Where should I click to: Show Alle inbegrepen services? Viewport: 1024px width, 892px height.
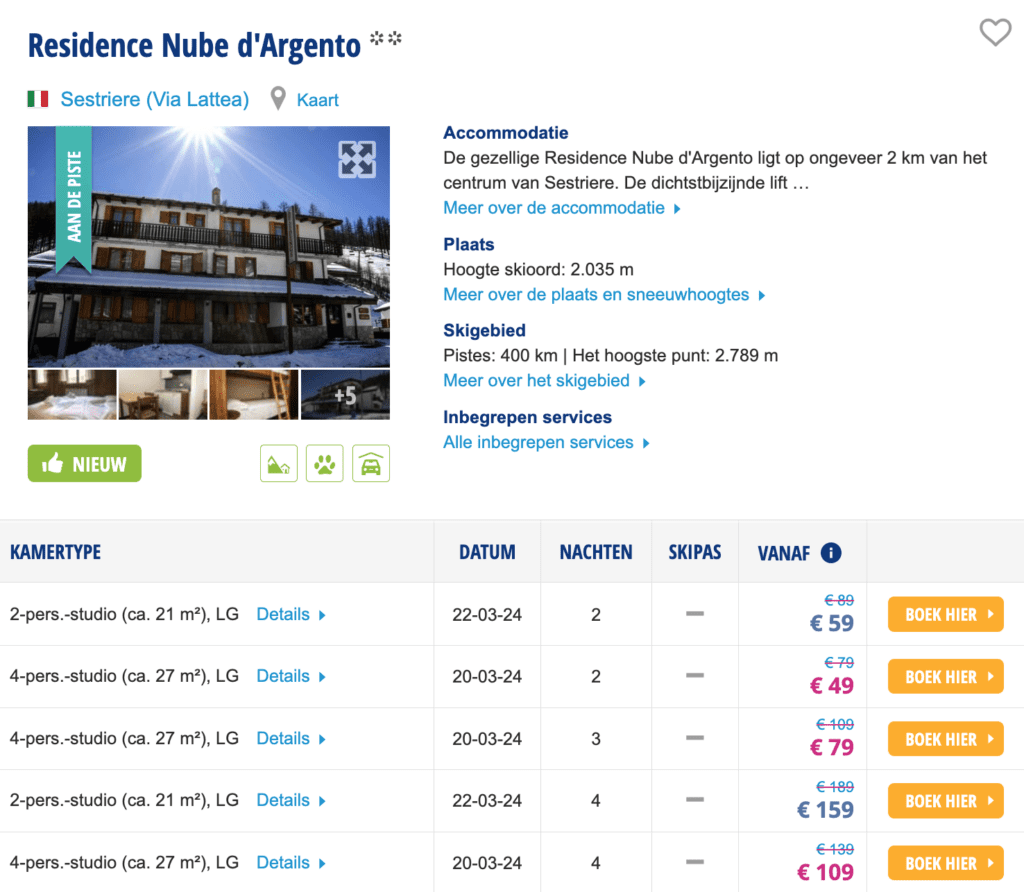click(x=546, y=443)
